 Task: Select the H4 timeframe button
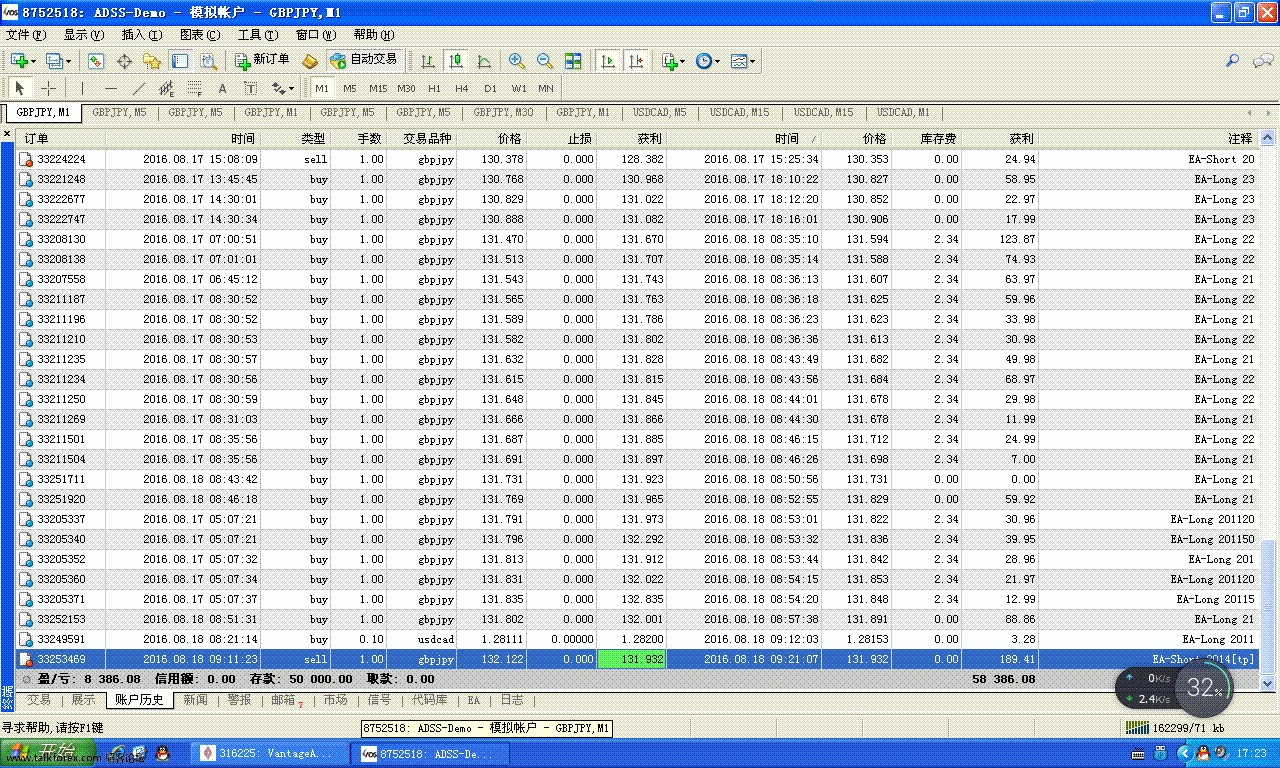462,88
